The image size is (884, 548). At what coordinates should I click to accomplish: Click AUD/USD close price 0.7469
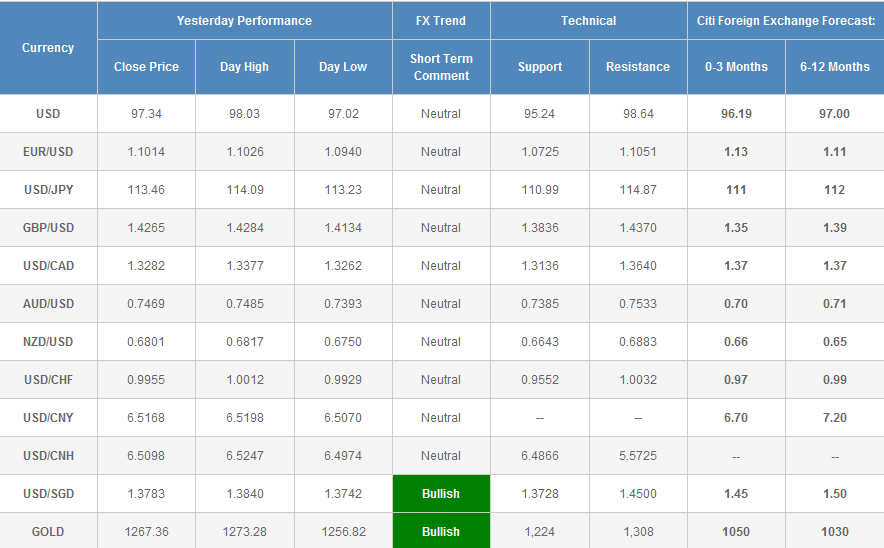[x=146, y=304]
